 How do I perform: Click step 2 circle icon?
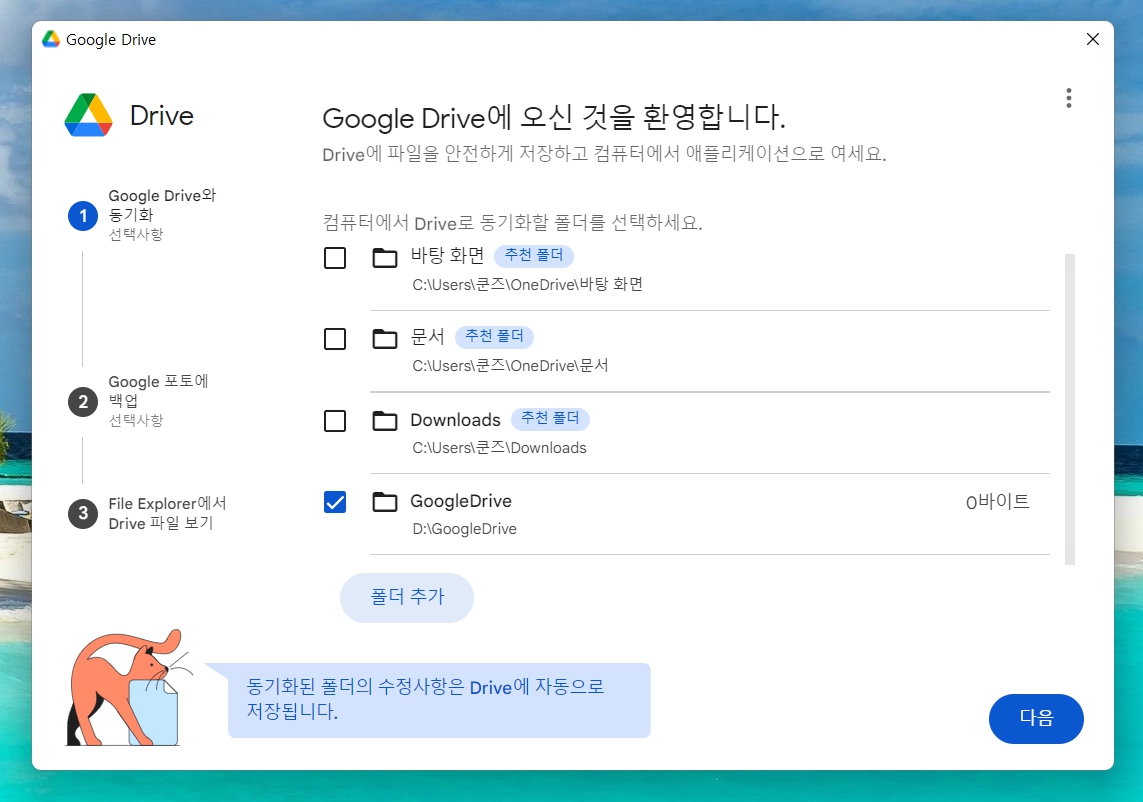83,402
